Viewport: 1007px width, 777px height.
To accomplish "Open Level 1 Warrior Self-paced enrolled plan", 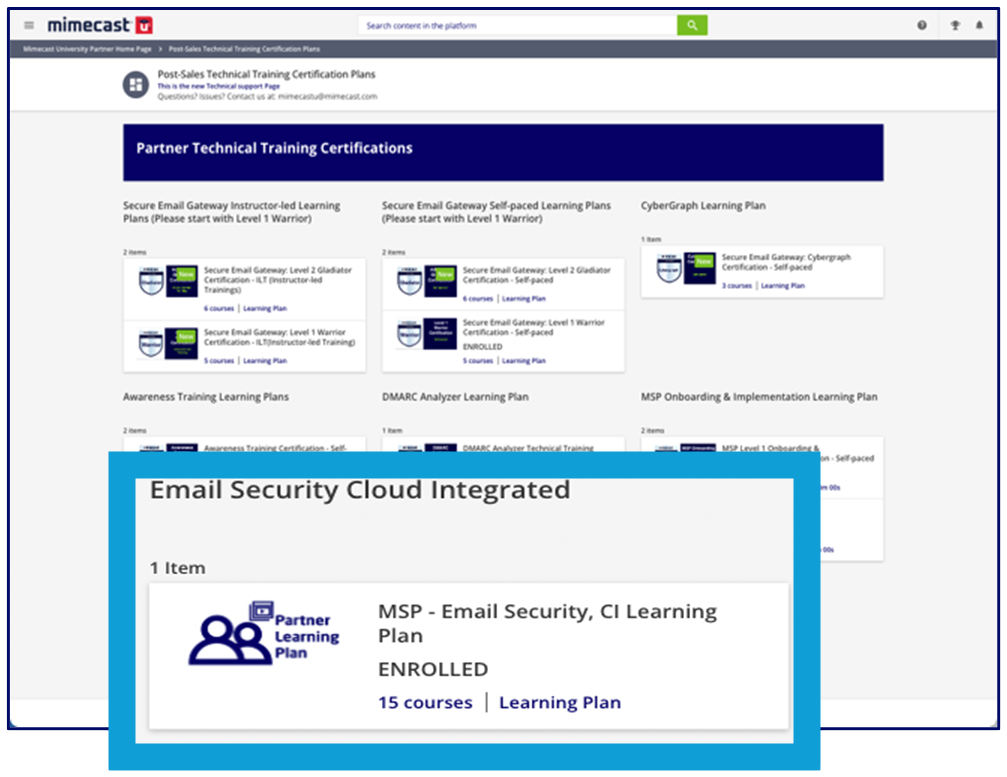I will [x=533, y=328].
